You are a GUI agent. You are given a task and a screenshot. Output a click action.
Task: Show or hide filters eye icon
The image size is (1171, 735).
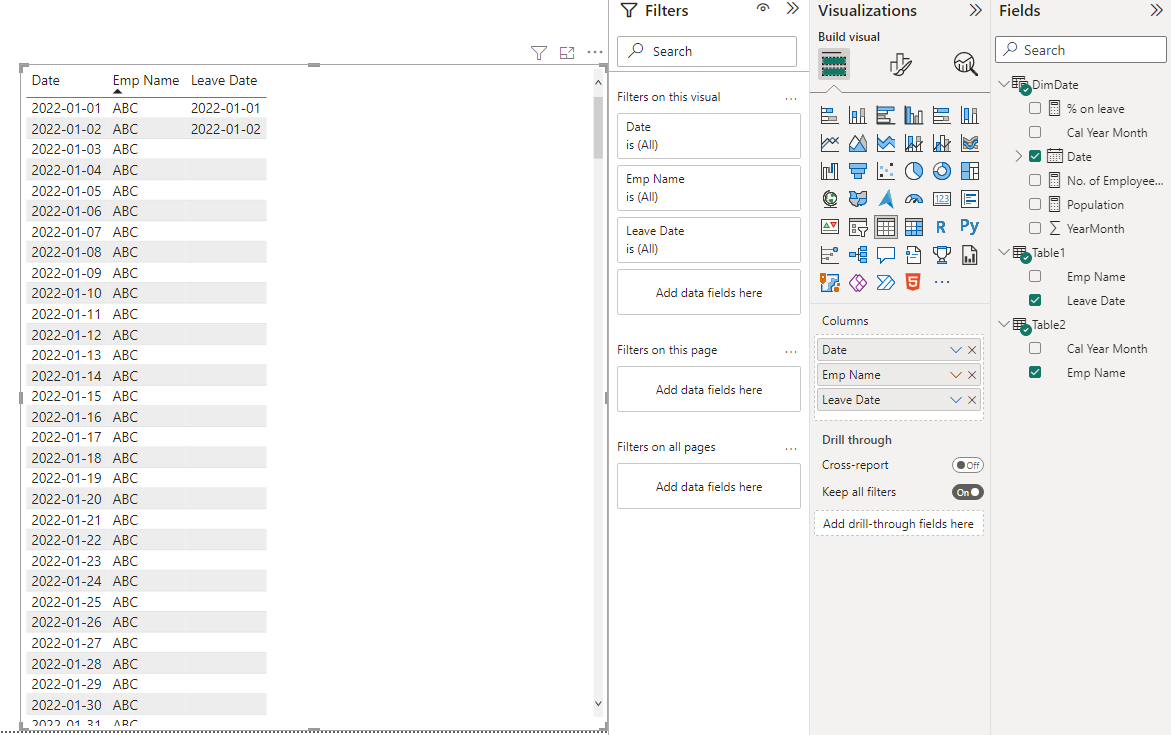click(762, 9)
